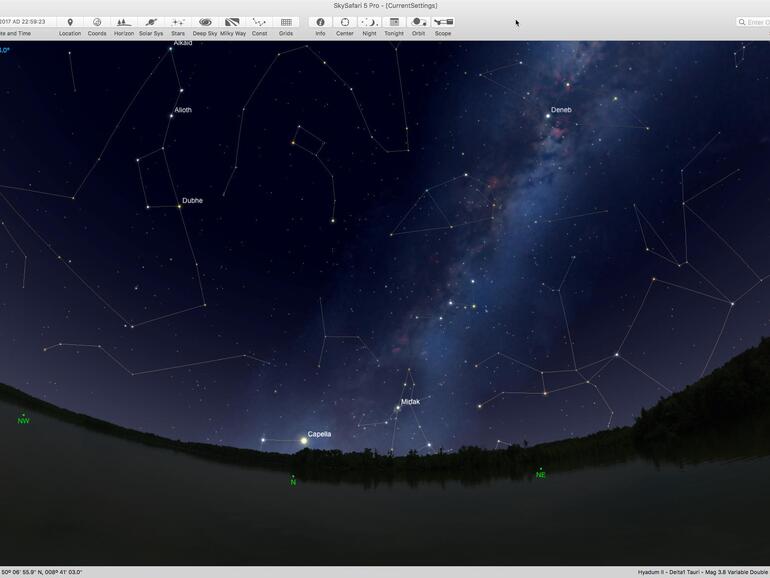Select the star Mirfak
770x578 pixels.
coord(398,408)
